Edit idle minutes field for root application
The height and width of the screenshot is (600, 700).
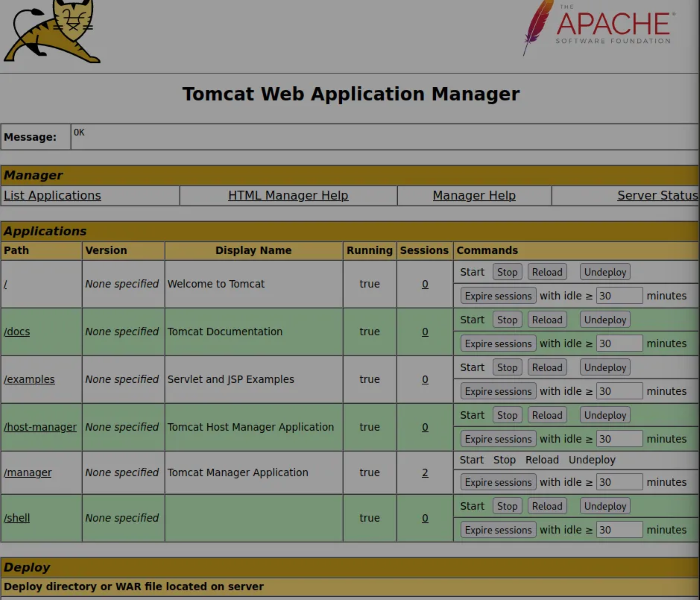point(619,296)
